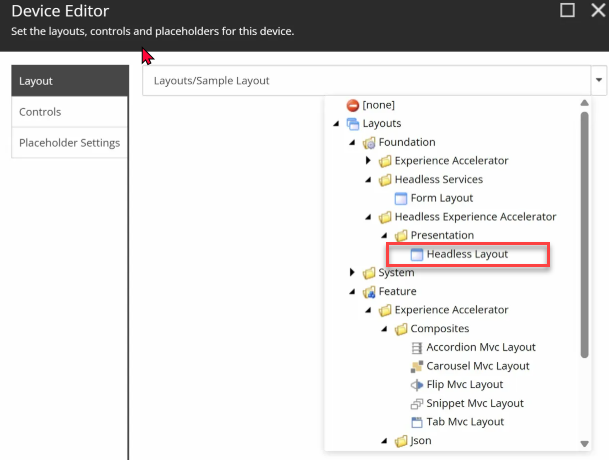Click the Layouts/Sample Layout input field
This screenshot has width=609, height=460.
click(365, 80)
